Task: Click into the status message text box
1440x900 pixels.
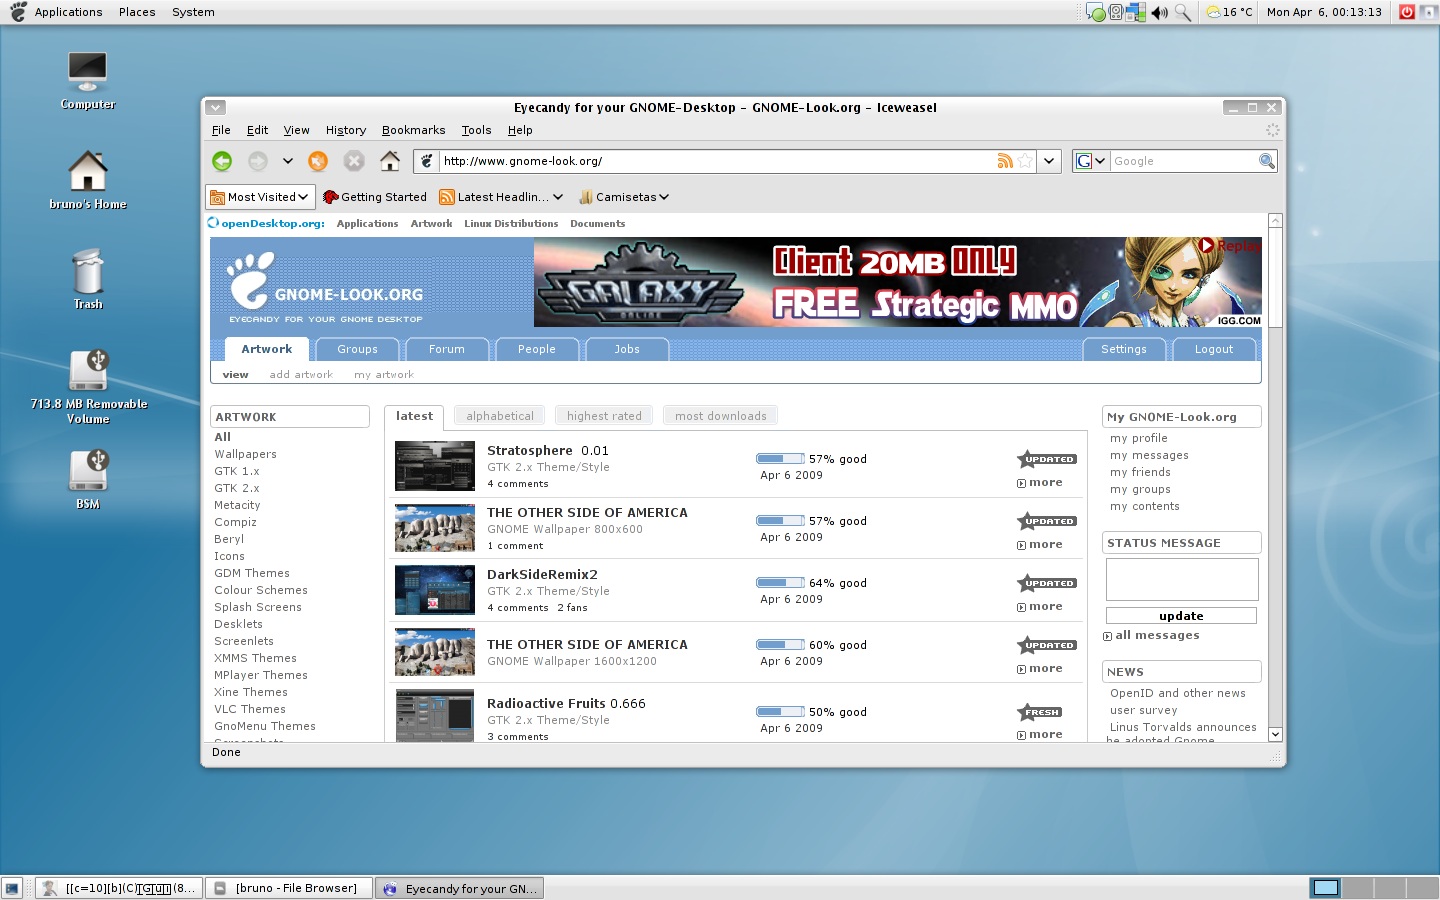Action: click(x=1181, y=579)
